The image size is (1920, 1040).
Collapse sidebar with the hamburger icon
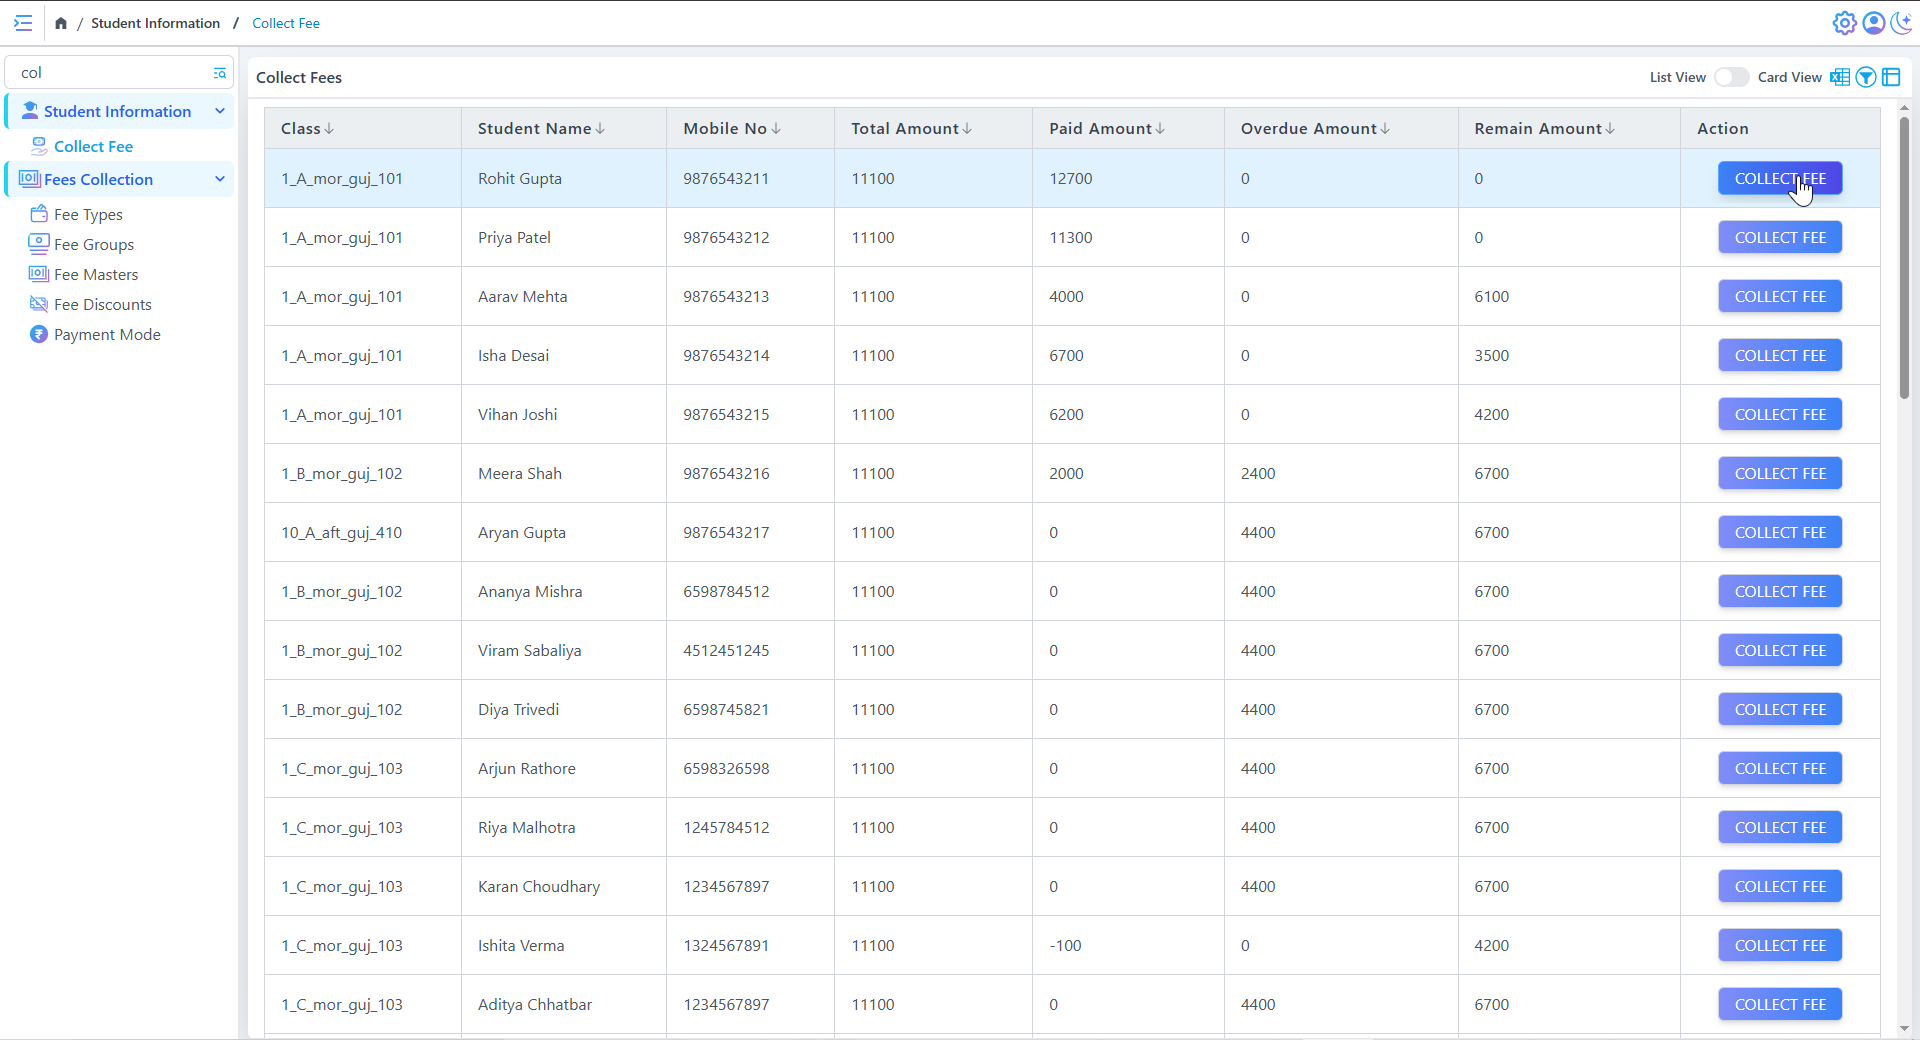click(x=23, y=23)
